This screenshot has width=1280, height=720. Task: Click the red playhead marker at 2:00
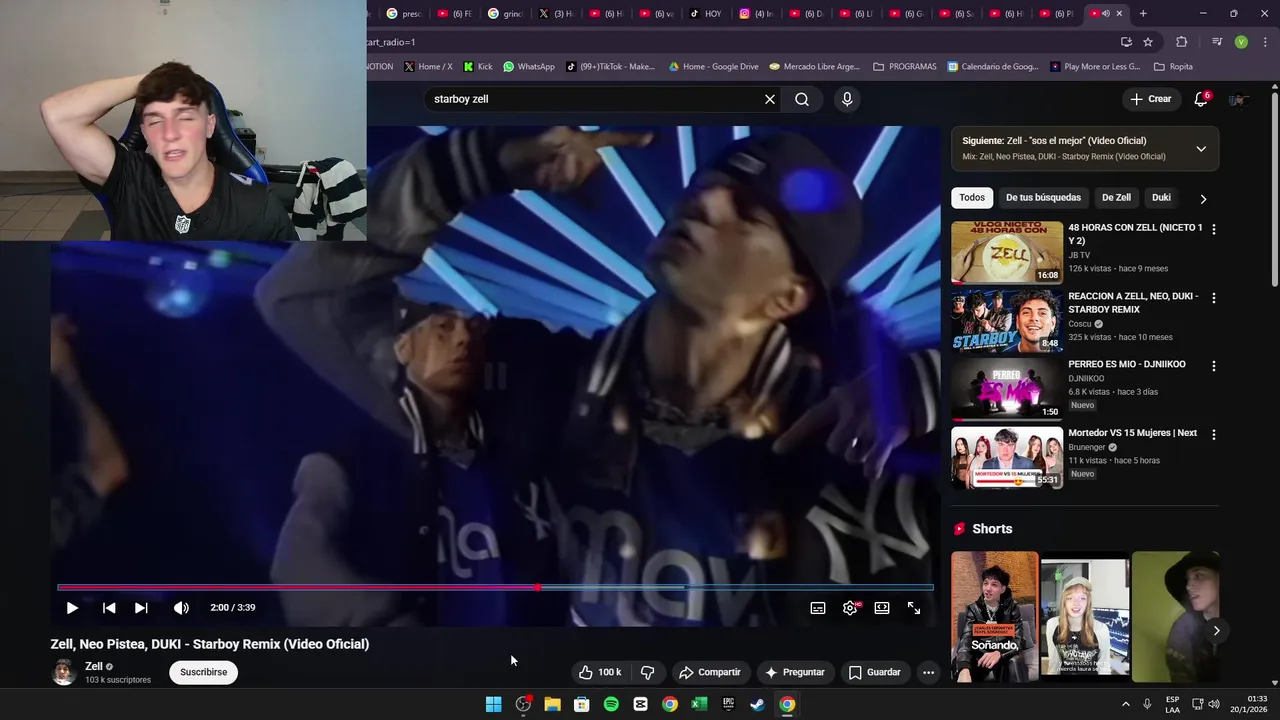(x=538, y=587)
